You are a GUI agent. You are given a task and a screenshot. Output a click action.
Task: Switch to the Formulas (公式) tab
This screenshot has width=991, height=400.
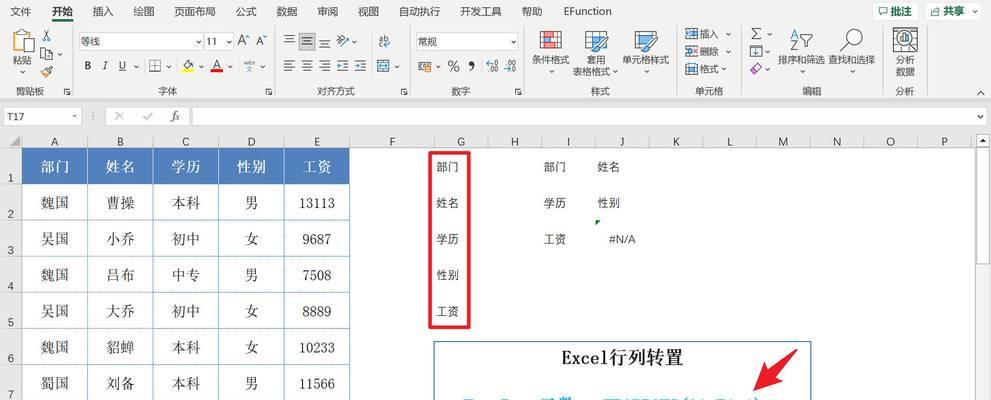pyautogui.click(x=246, y=11)
